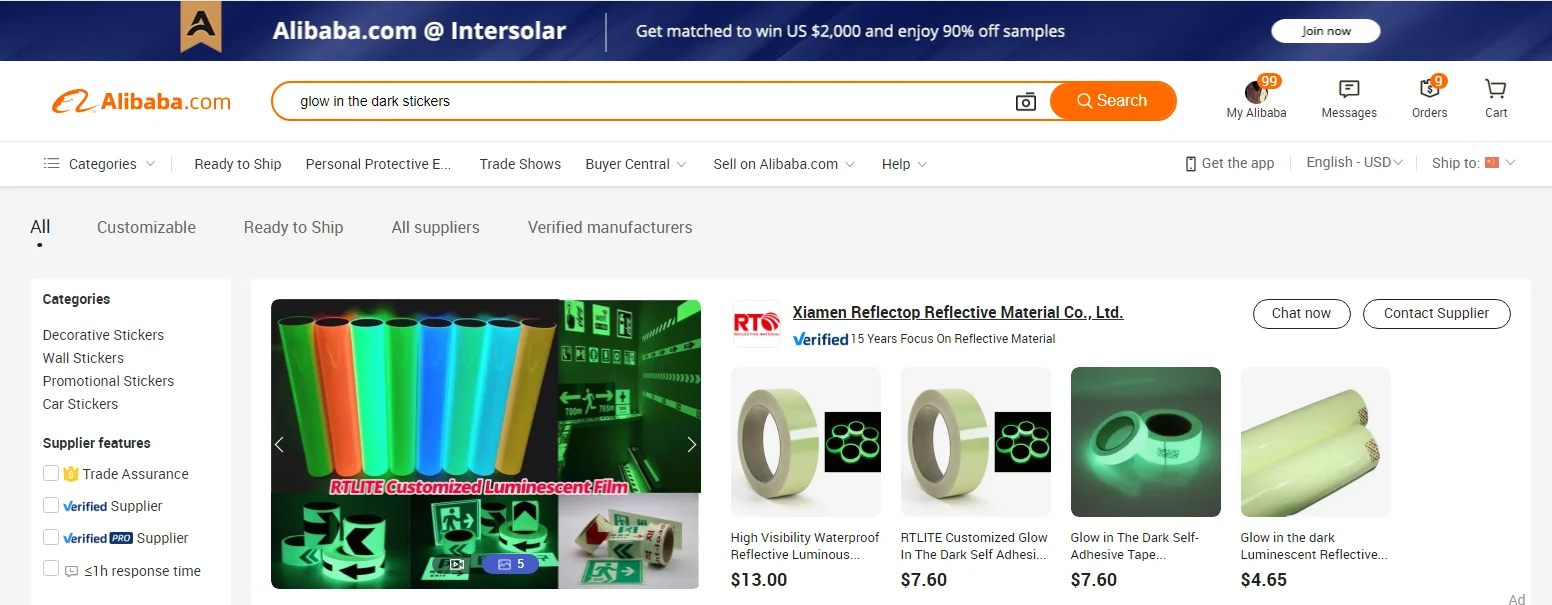The width and height of the screenshot is (1552, 605).
Task: Open the Messages icon
Action: [x=1349, y=89]
